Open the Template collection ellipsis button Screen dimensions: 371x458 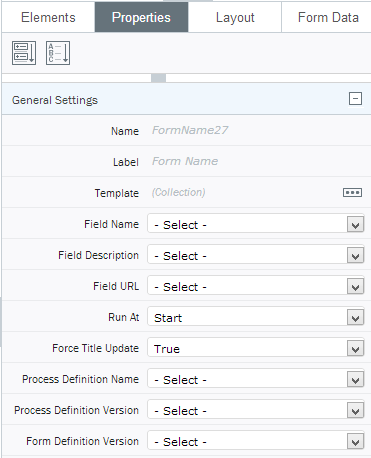(x=352, y=192)
